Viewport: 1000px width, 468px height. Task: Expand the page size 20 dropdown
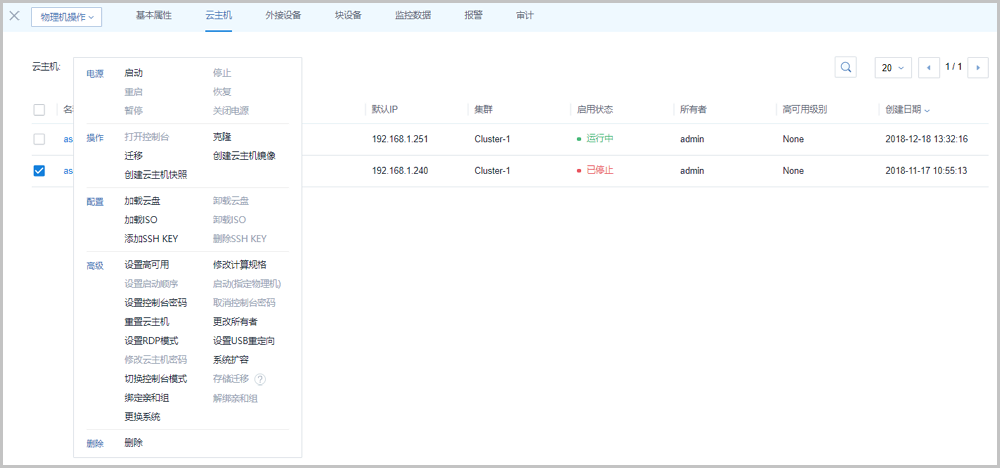click(893, 67)
